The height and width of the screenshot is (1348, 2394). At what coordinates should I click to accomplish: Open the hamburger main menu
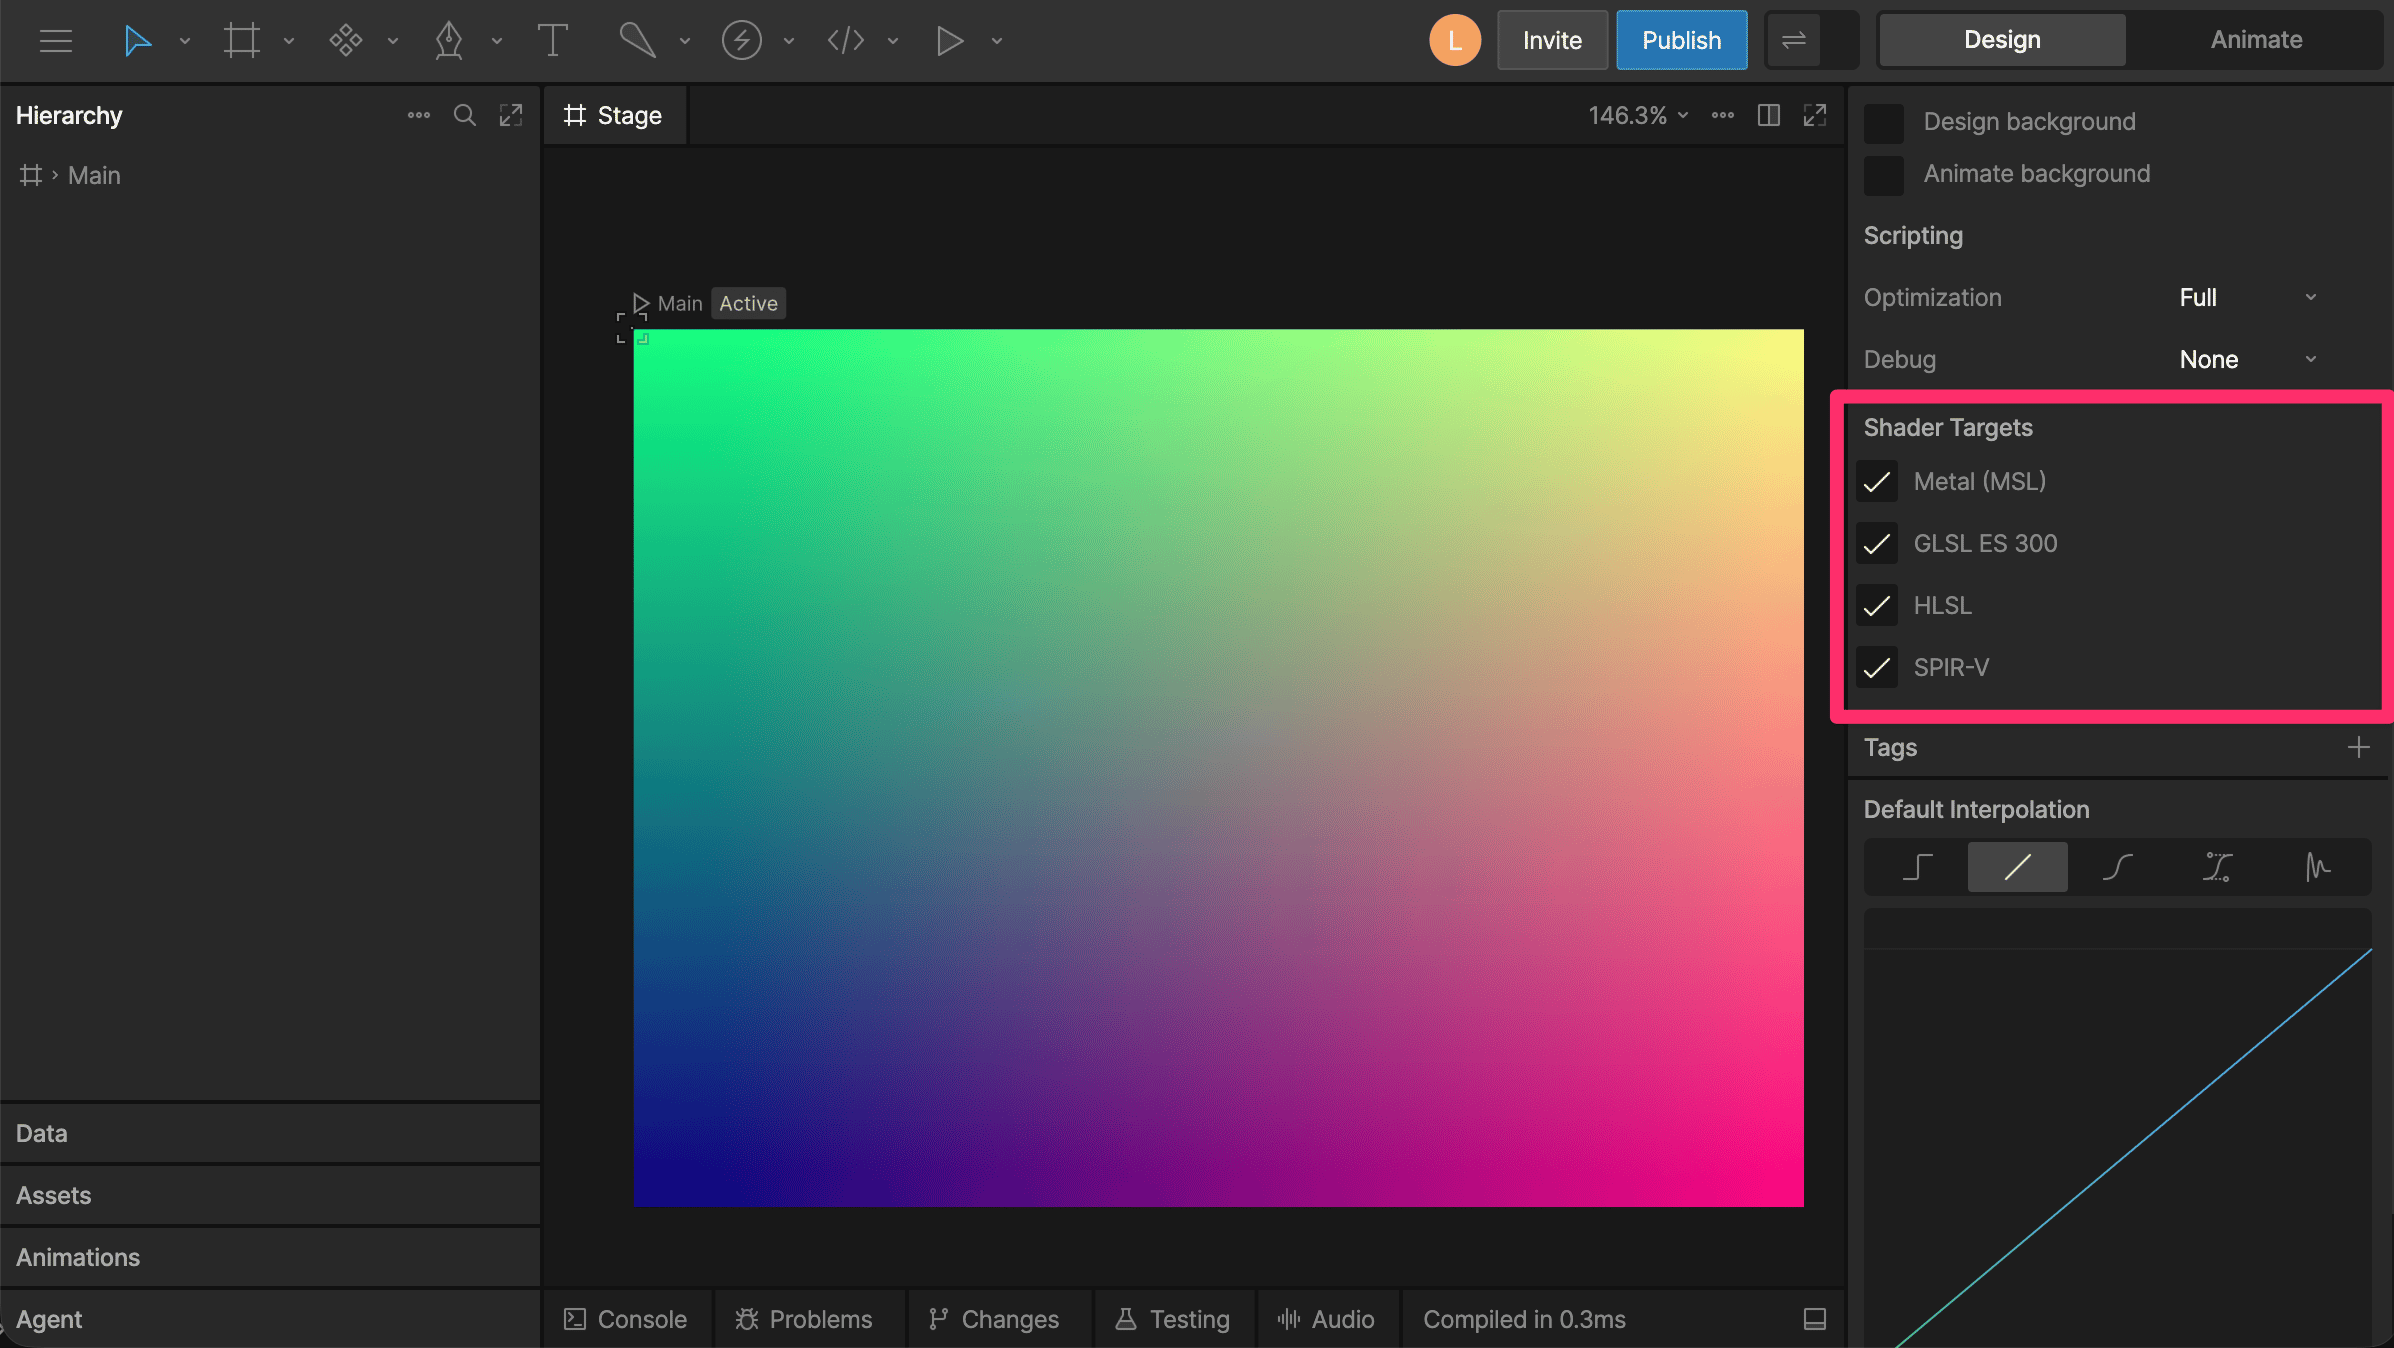point(56,41)
